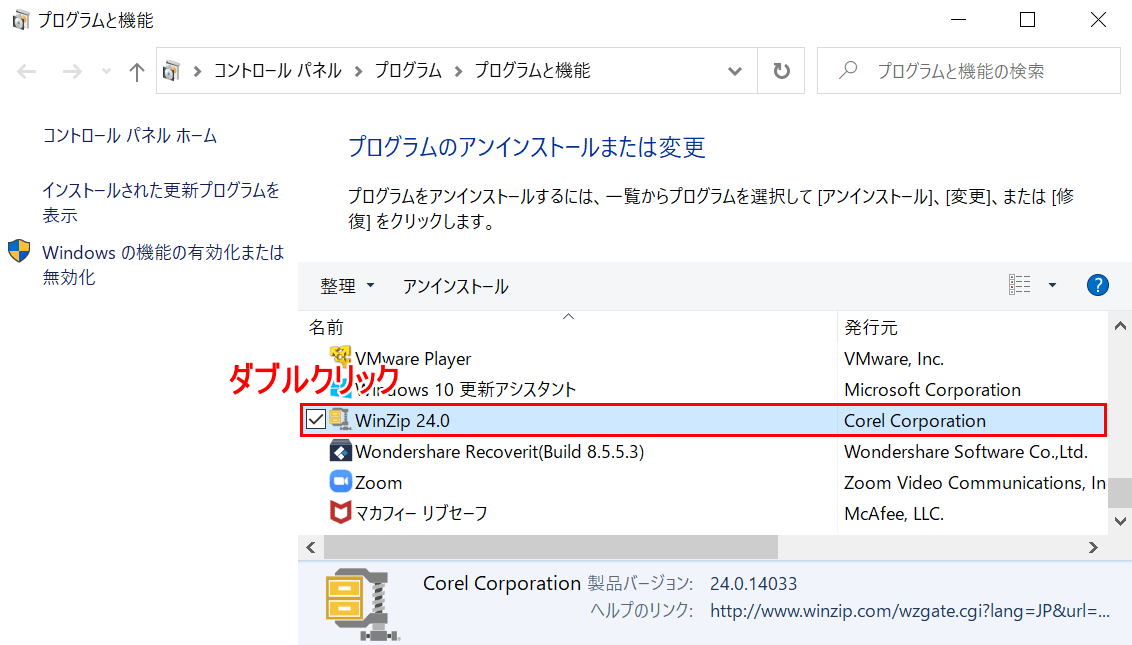Click the Zoom app icon

[x=340, y=481]
